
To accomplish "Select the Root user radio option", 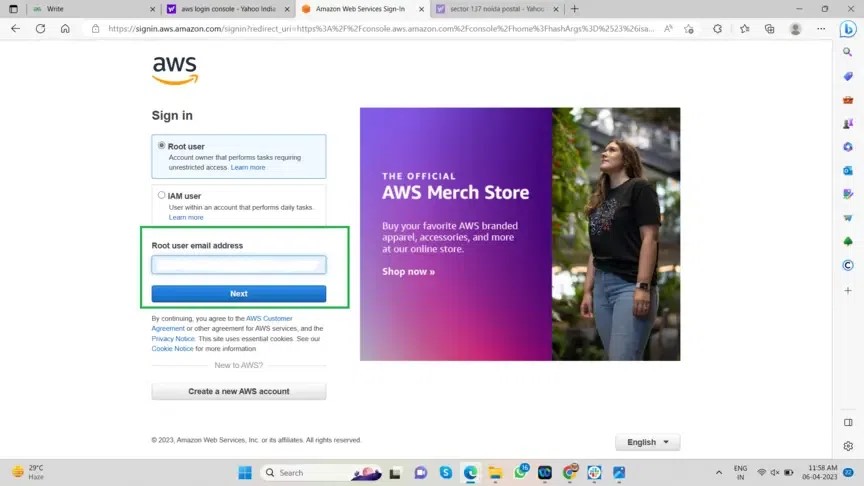I will pos(162,146).
